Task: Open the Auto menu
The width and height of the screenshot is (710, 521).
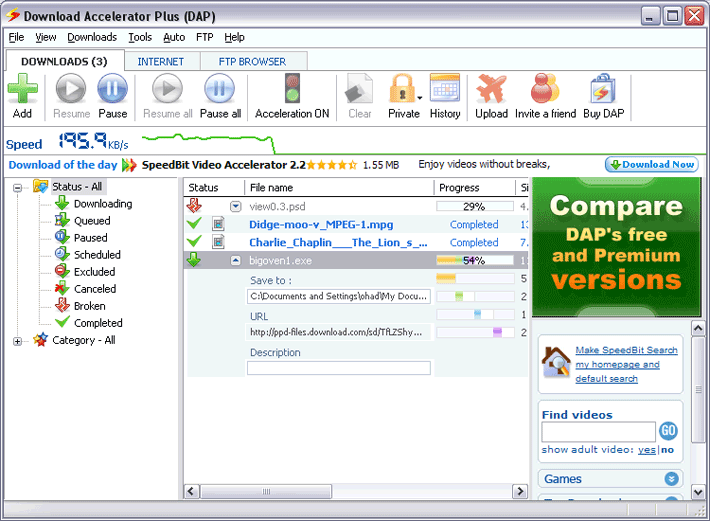Action: click(x=174, y=37)
